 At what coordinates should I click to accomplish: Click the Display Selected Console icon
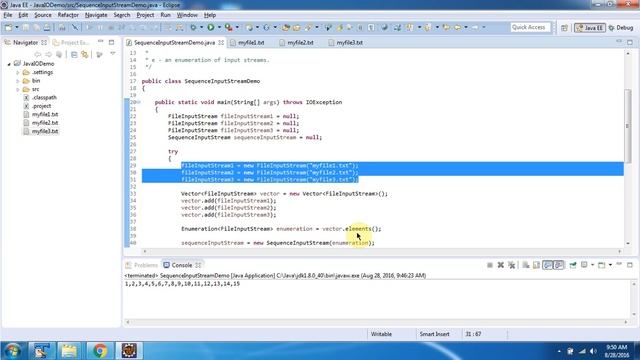[584, 265]
